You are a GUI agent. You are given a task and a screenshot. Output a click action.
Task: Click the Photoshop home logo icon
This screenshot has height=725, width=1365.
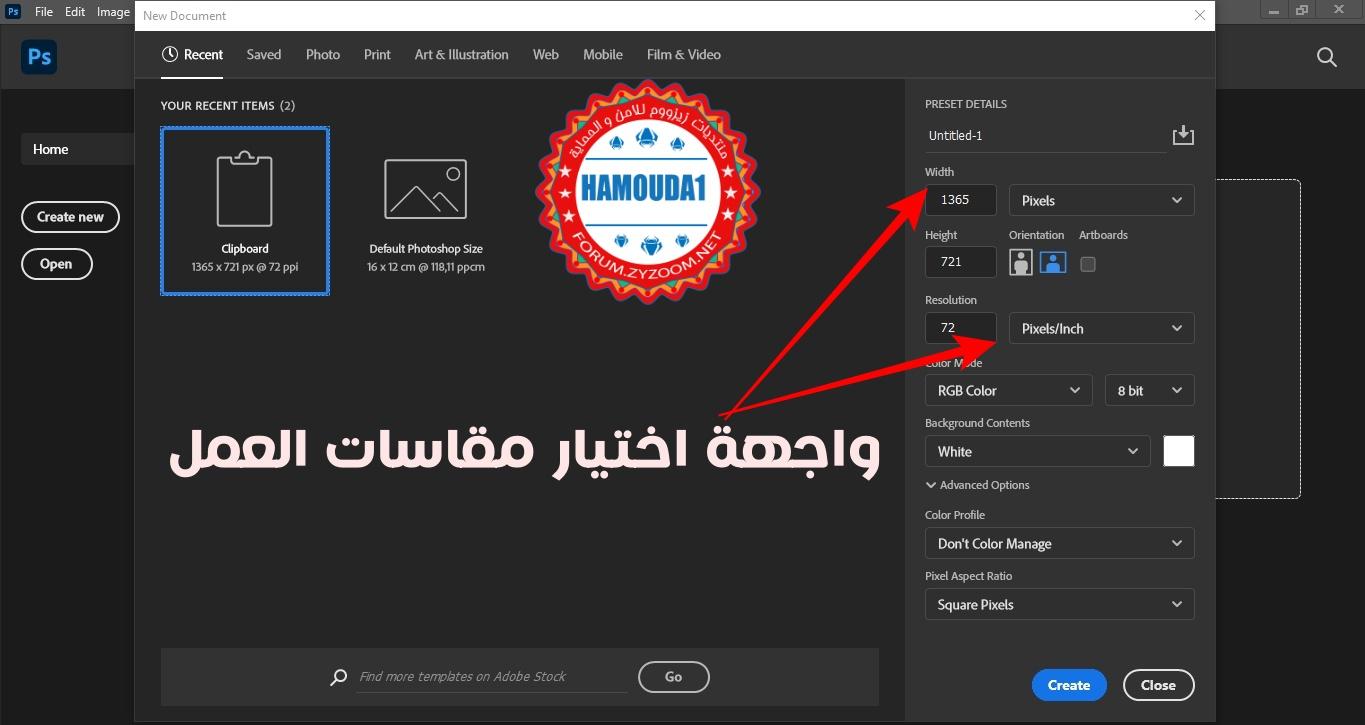pos(39,57)
